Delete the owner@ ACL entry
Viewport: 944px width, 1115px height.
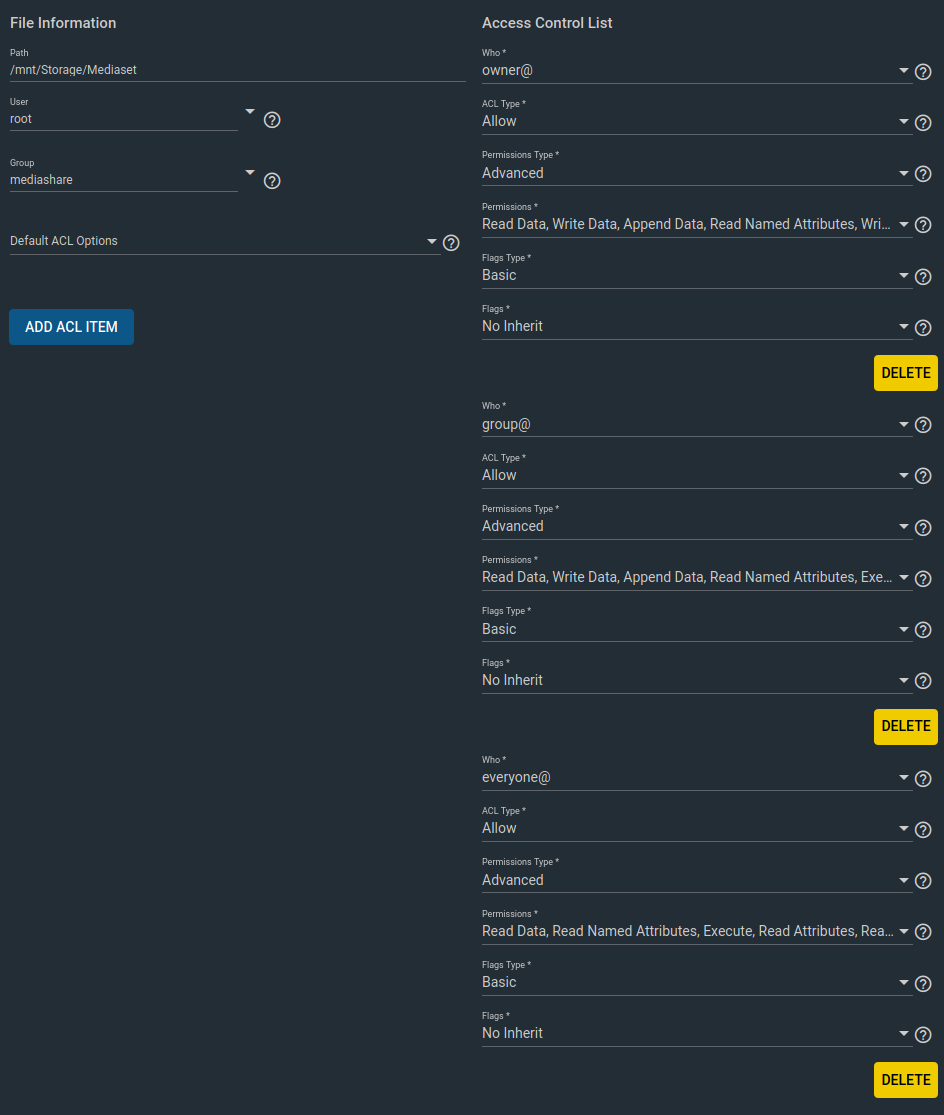point(906,373)
